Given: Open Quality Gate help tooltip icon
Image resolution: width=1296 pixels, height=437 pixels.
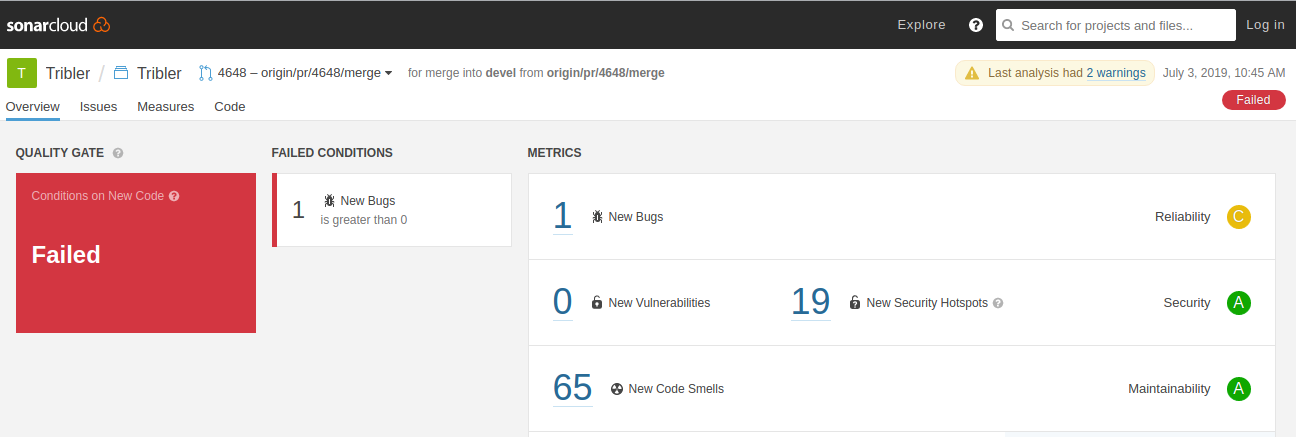Looking at the screenshot, I should (118, 153).
